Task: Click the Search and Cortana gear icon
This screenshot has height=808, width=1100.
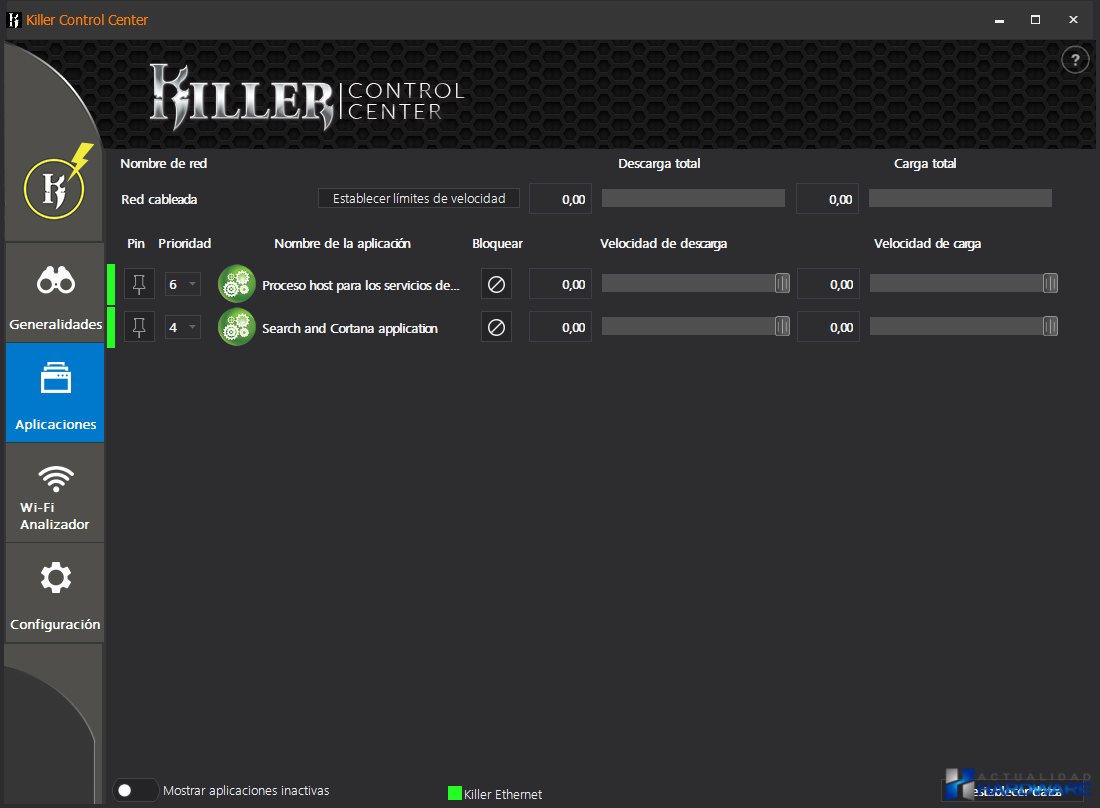Action: coord(237,328)
